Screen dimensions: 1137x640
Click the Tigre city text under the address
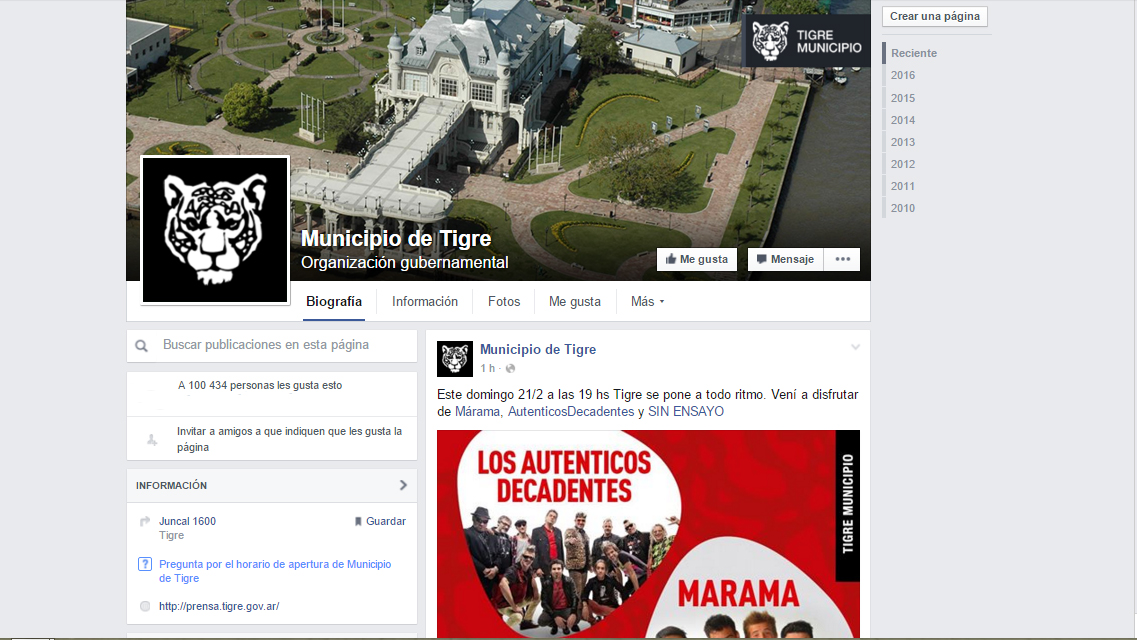[x=172, y=536]
